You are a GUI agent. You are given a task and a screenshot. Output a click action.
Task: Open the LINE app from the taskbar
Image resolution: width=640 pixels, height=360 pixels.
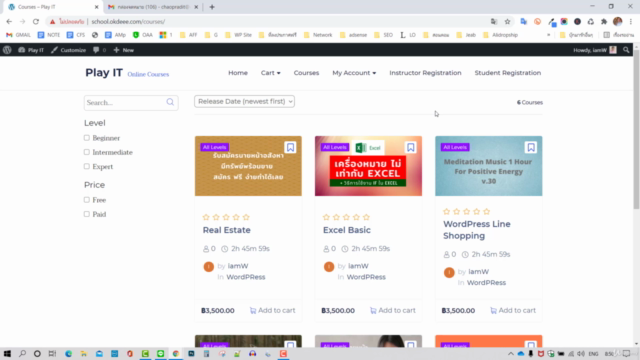tap(161, 353)
